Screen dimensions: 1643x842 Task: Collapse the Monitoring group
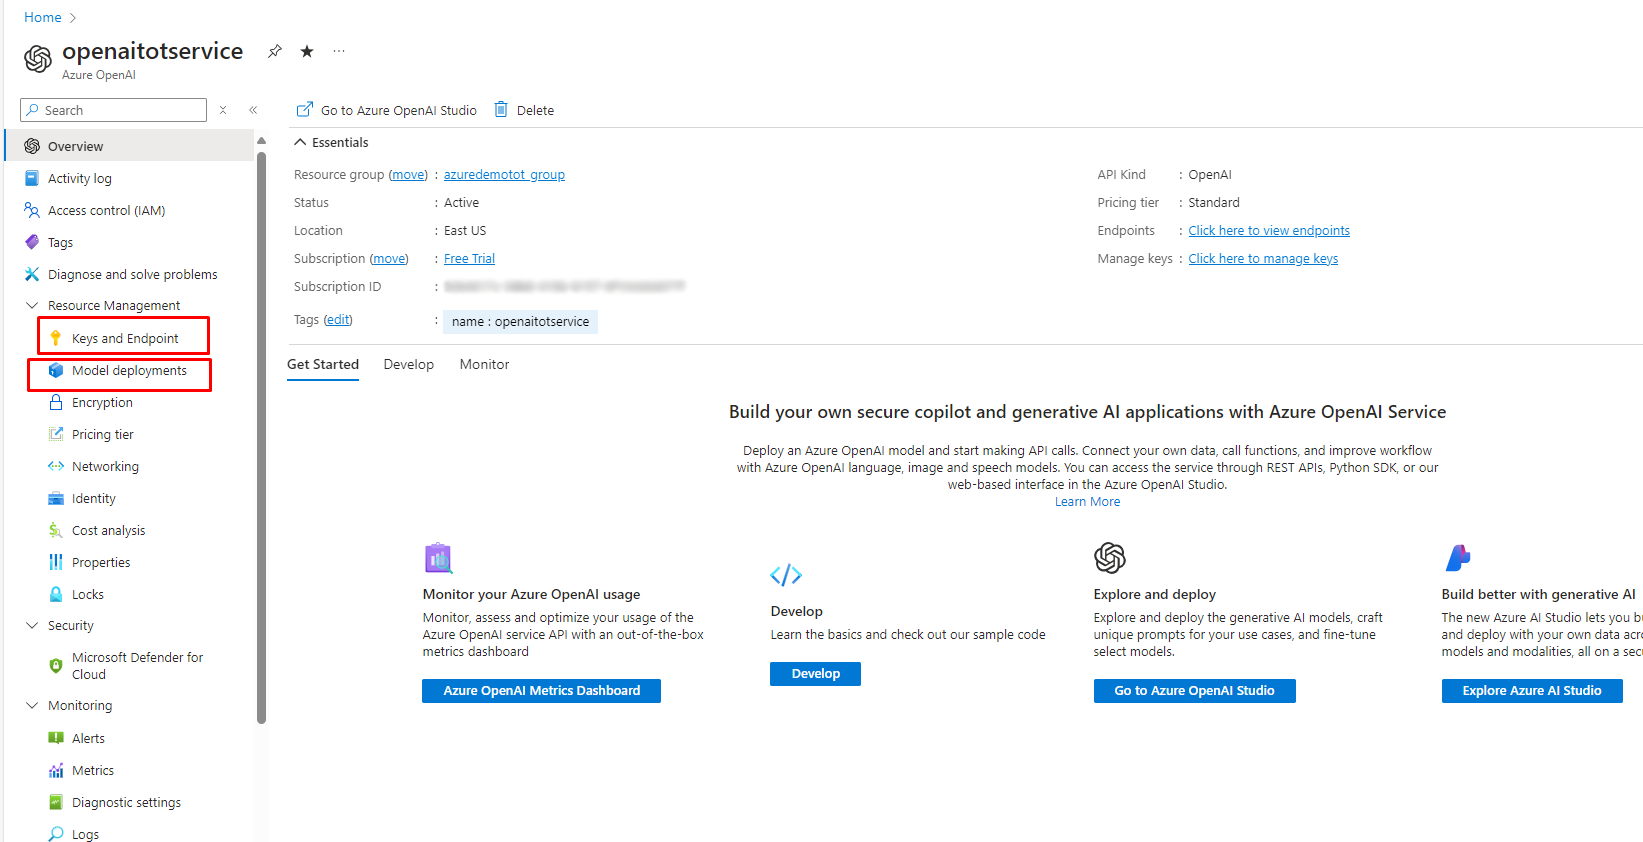pos(32,705)
